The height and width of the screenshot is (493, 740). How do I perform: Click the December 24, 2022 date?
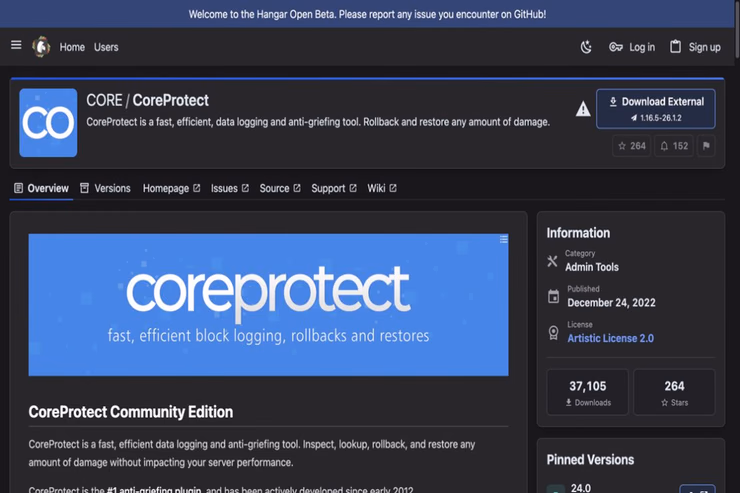point(611,302)
